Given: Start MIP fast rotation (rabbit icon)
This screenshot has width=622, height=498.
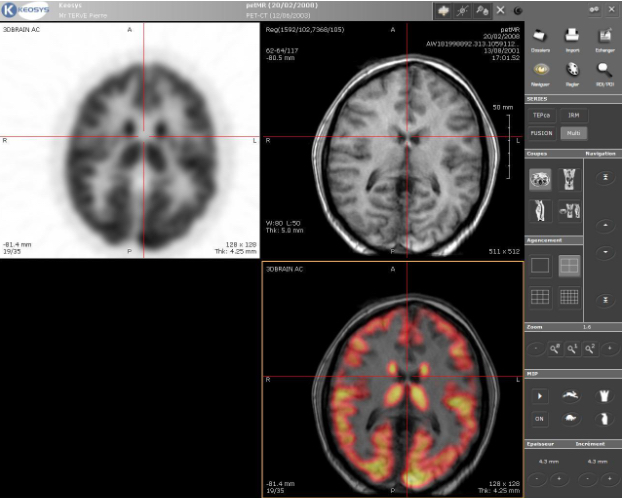Looking at the screenshot, I should tap(572, 396).
